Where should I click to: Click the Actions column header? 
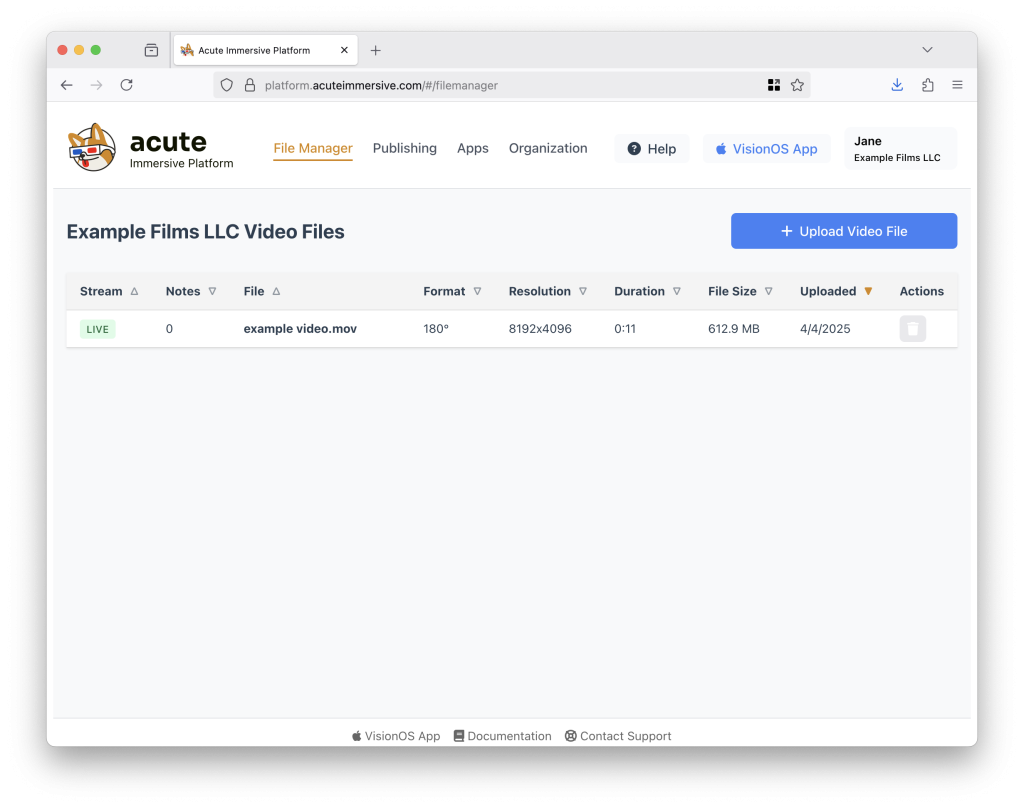coord(921,291)
